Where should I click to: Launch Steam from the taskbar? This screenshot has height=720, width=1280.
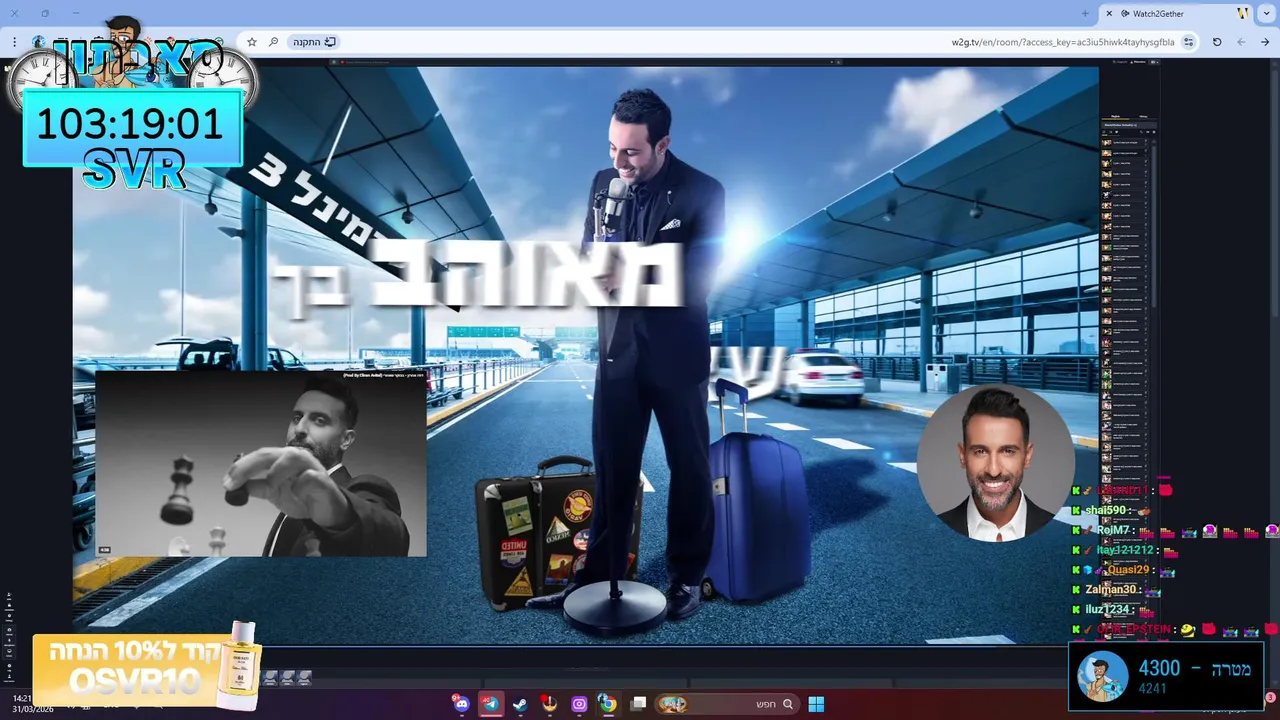coord(520,704)
